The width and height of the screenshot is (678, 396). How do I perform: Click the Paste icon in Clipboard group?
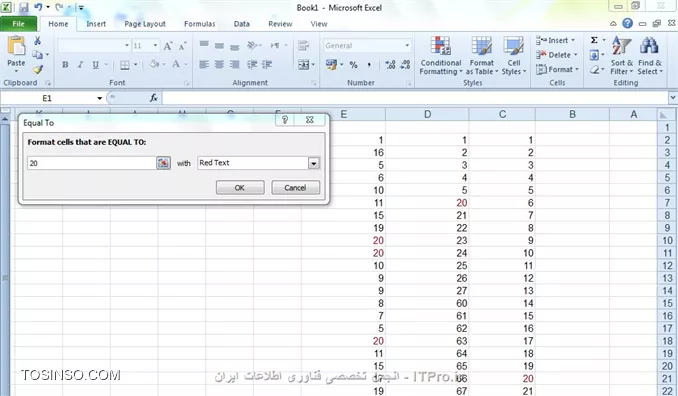click(16, 46)
